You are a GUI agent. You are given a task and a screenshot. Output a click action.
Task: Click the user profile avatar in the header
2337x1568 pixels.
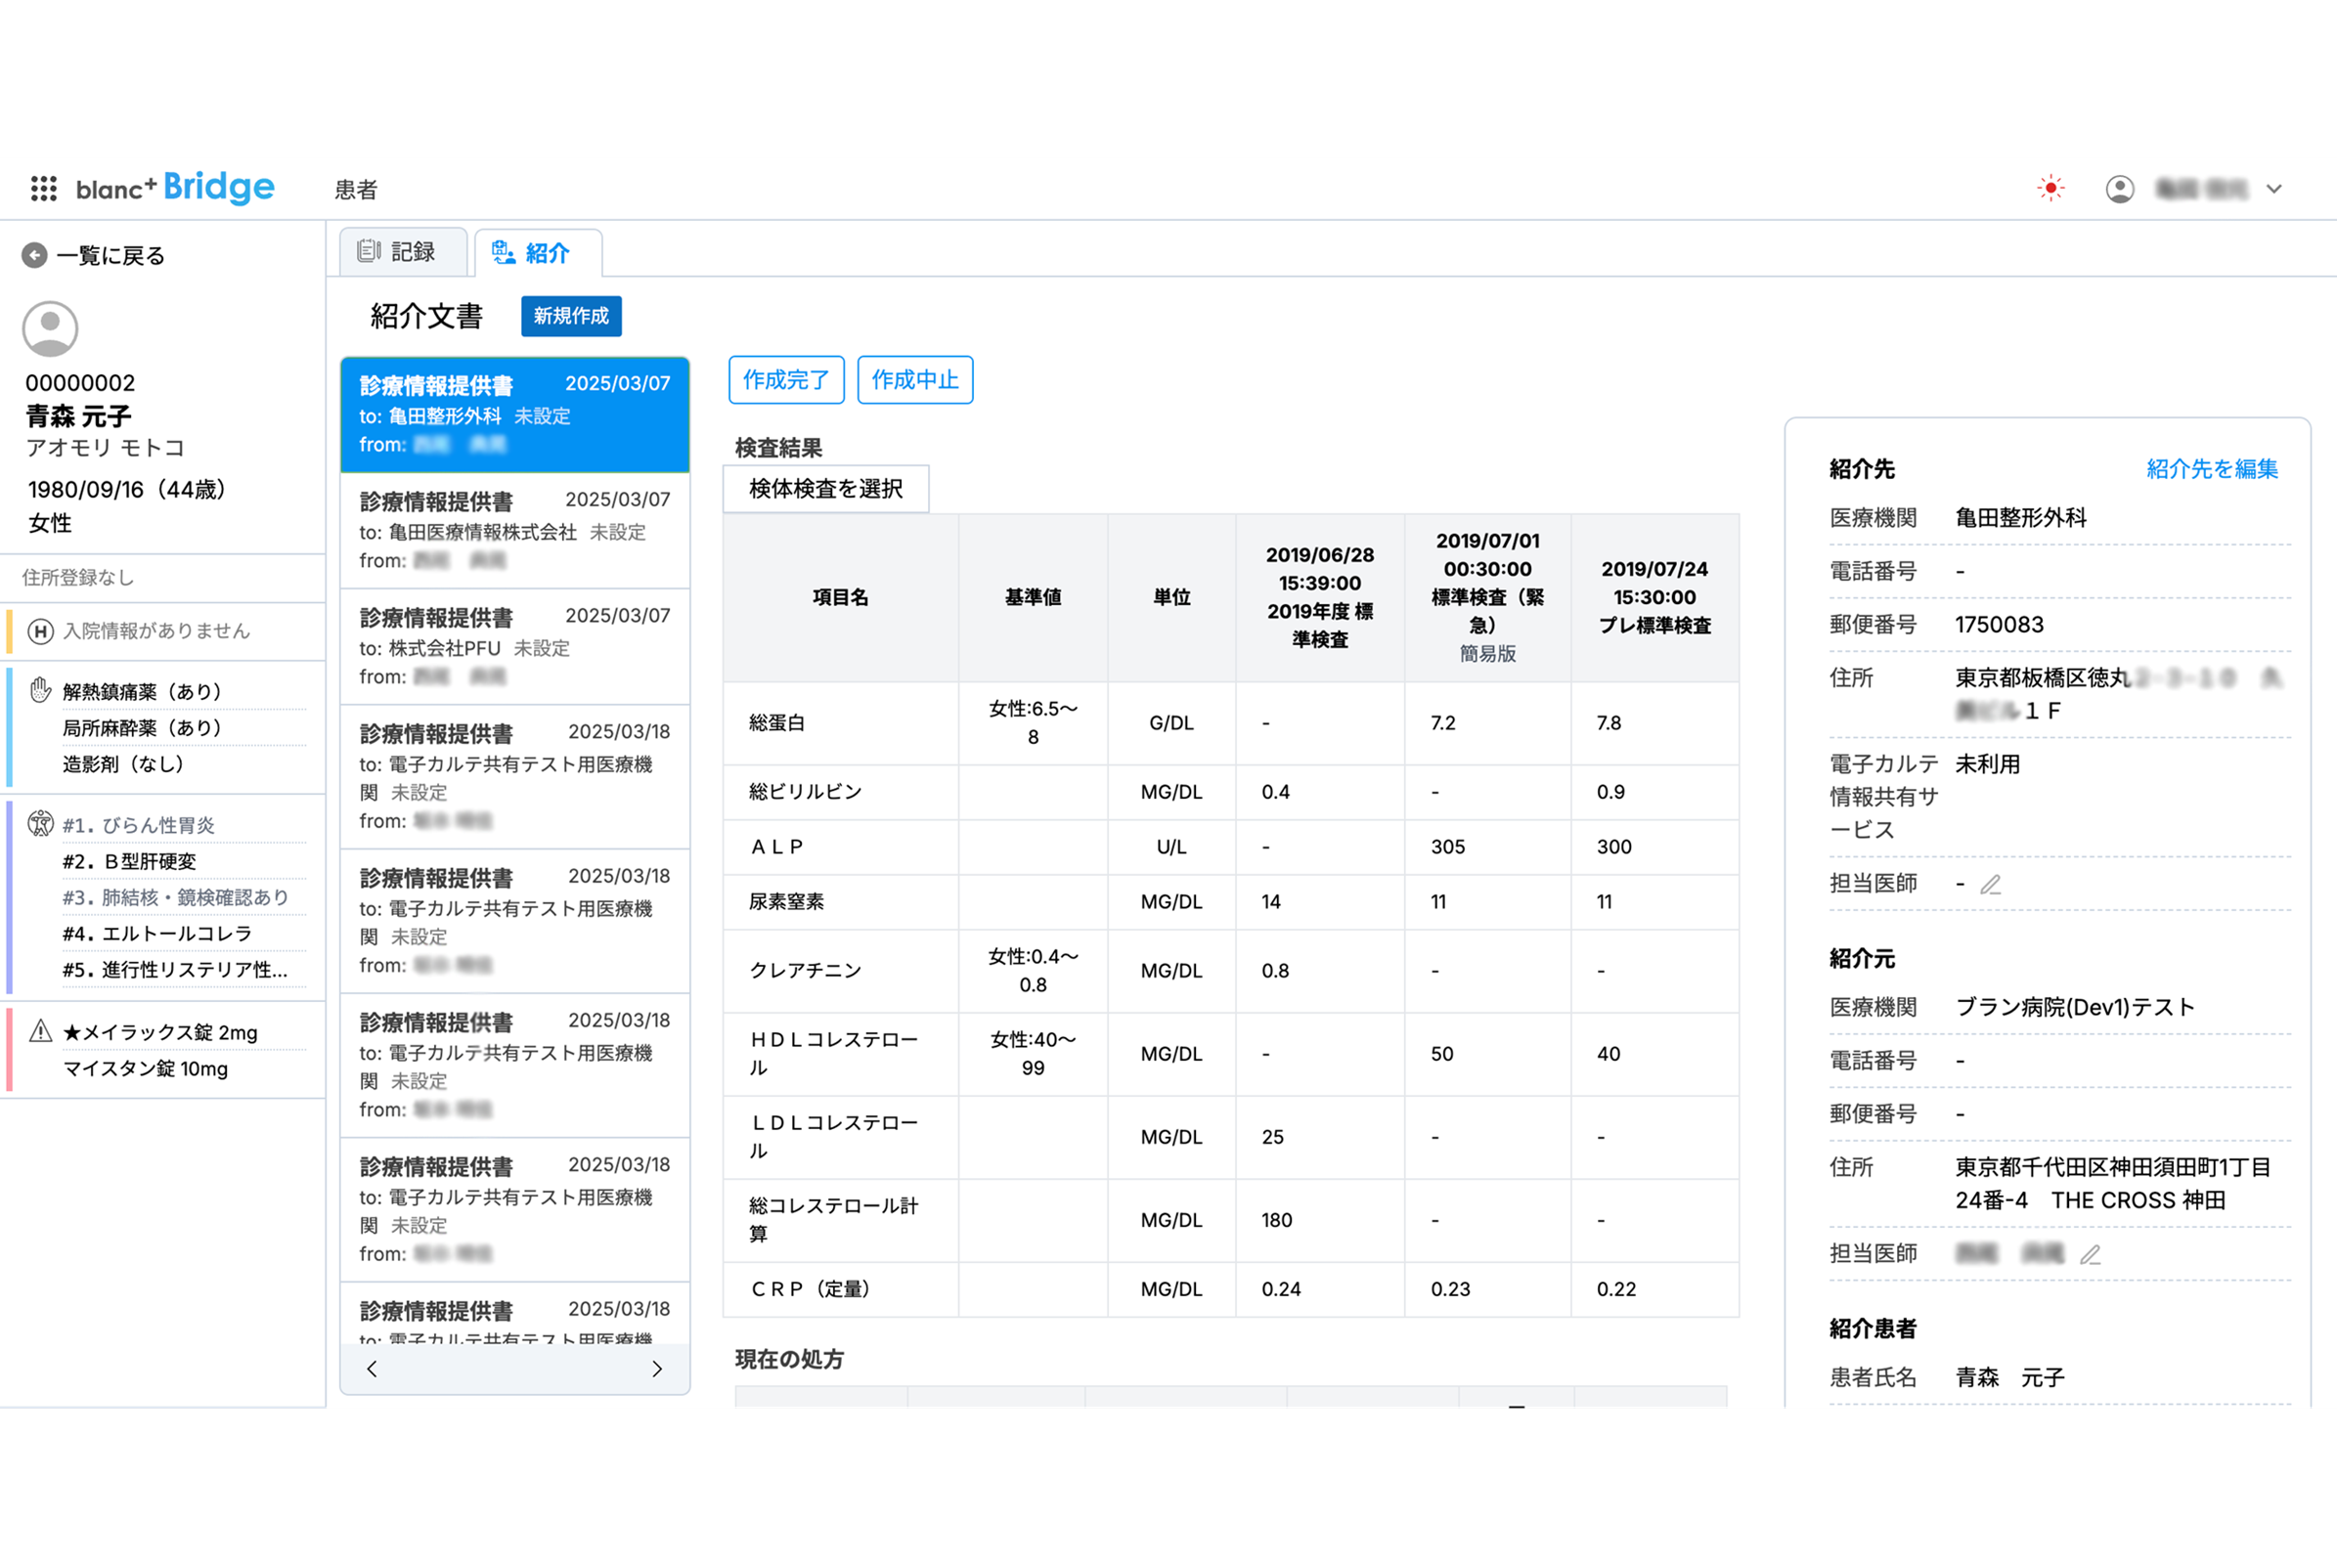[x=2120, y=188]
